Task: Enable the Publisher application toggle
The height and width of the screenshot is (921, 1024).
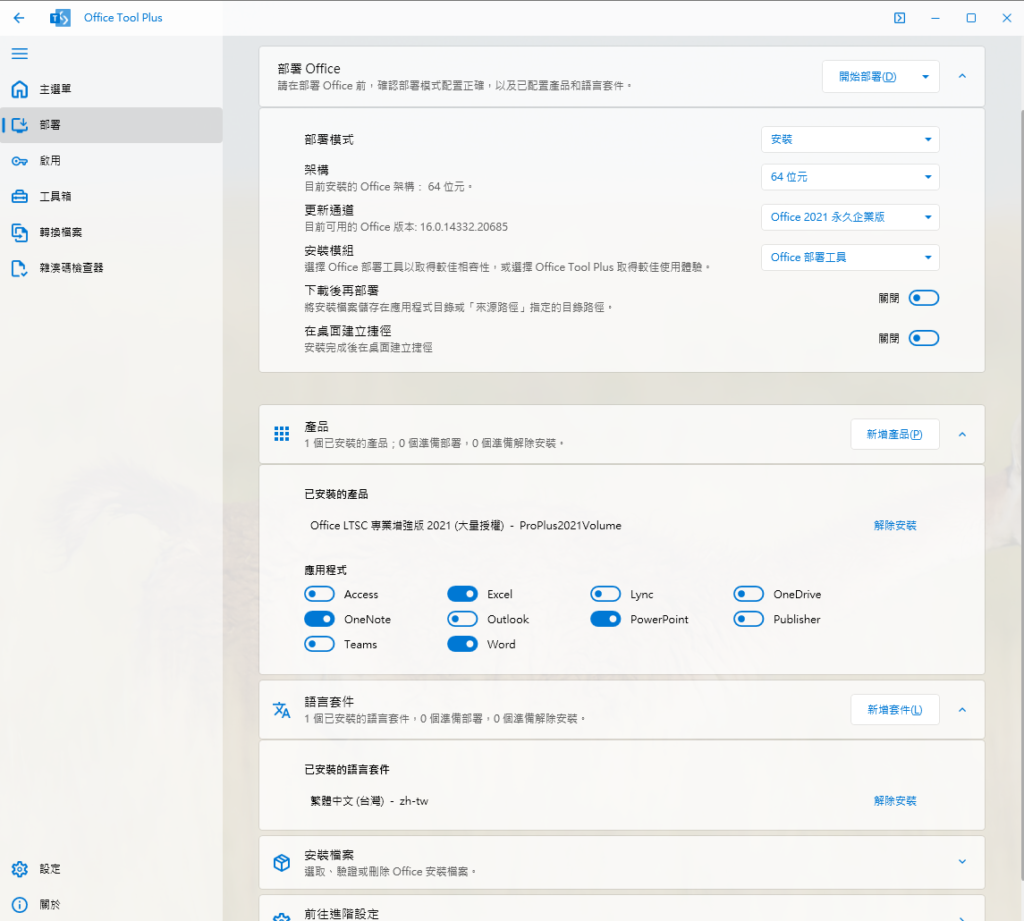Action: [748, 619]
